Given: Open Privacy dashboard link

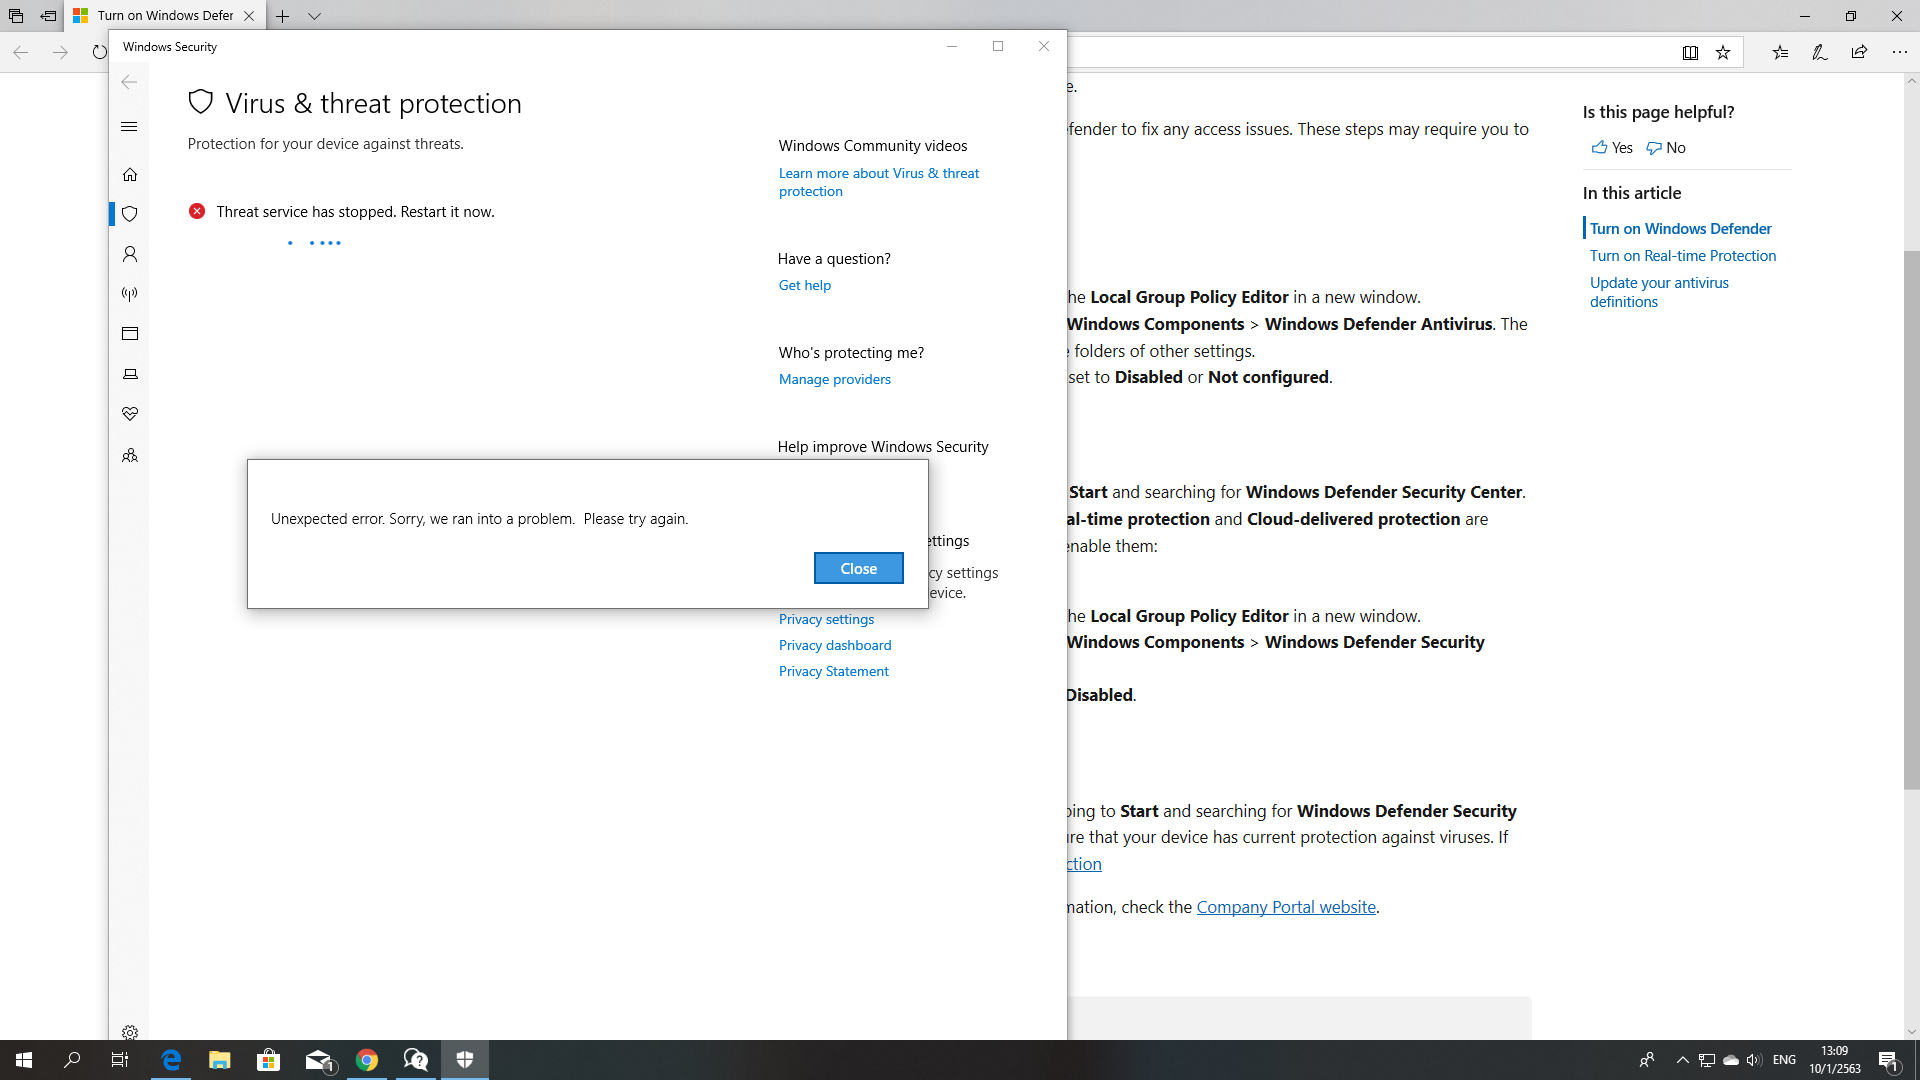Looking at the screenshot, I should (x=835, y=645).
